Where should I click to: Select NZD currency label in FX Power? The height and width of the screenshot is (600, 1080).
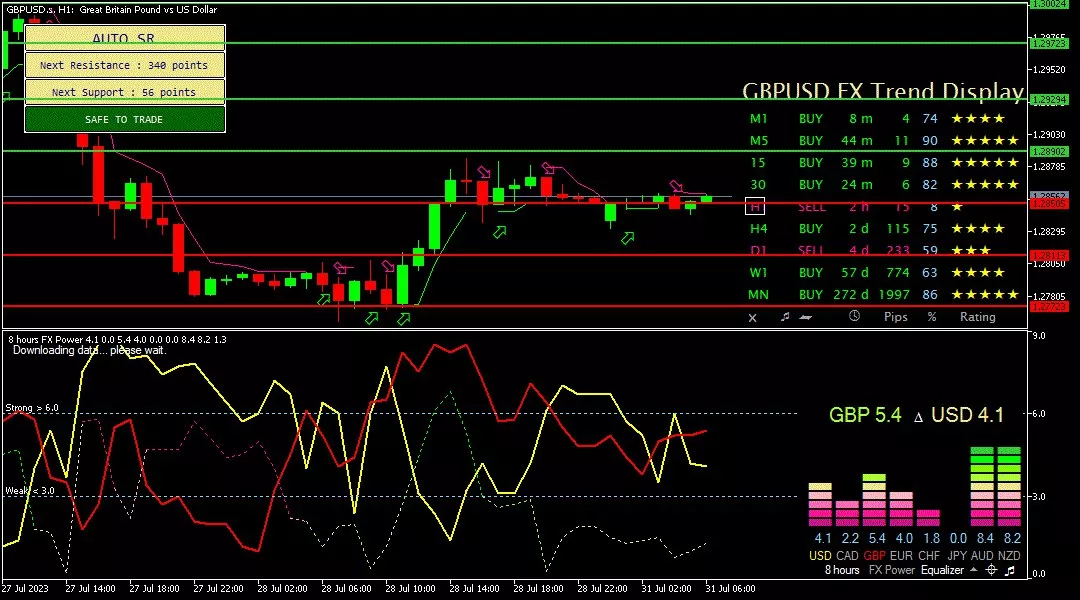pyautogui.click(x=1009, y=555)
